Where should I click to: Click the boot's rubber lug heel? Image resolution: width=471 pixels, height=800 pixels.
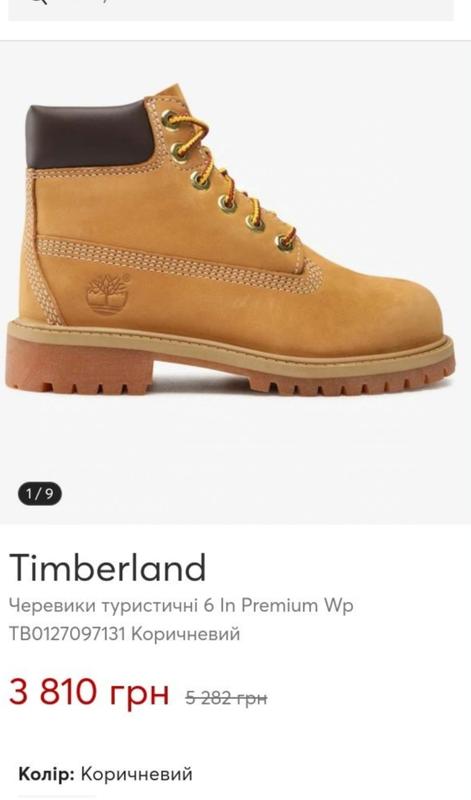[x=79, y=365]
